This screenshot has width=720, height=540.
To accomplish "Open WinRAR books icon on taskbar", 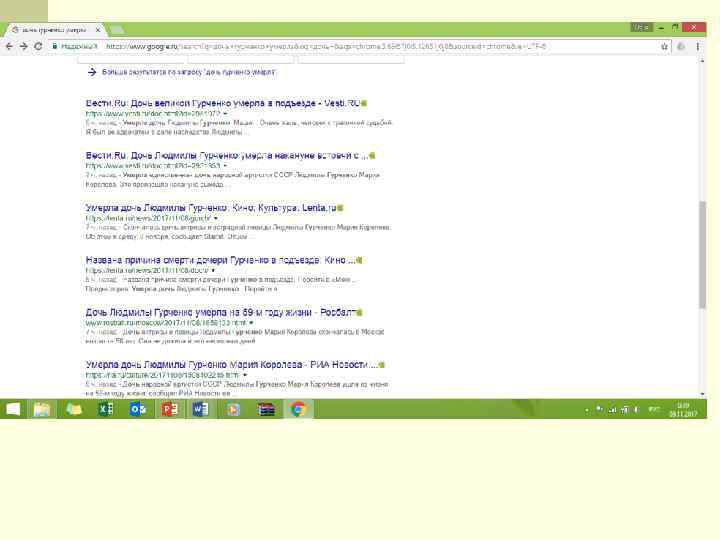I will (266, 409).
